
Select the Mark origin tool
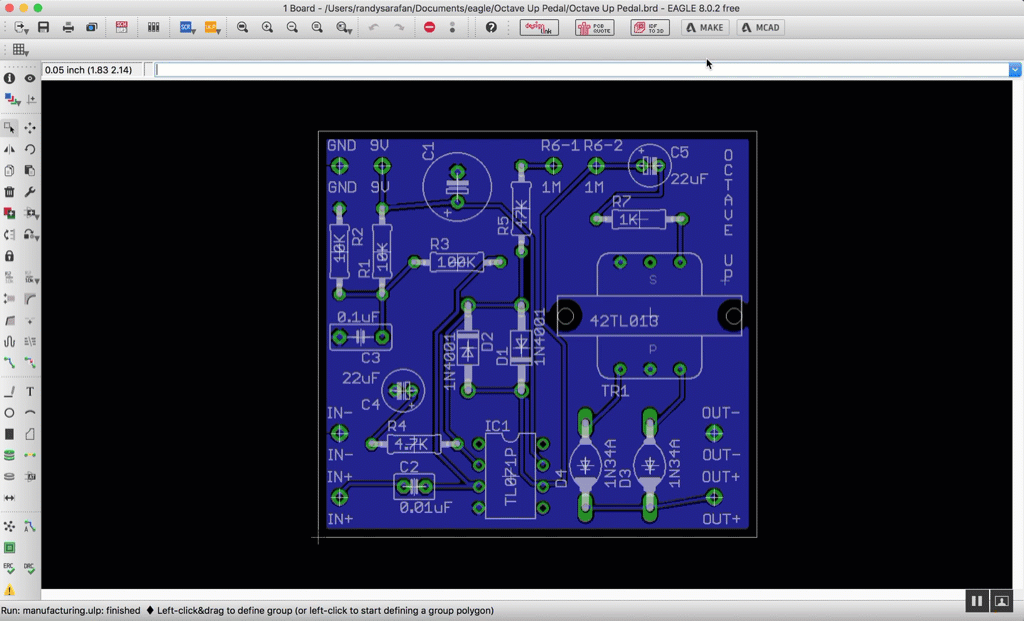[x=31, y=99]
